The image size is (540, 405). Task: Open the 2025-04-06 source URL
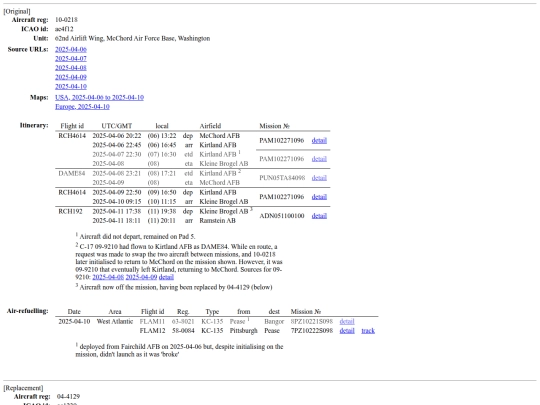(x=71, y=49)
